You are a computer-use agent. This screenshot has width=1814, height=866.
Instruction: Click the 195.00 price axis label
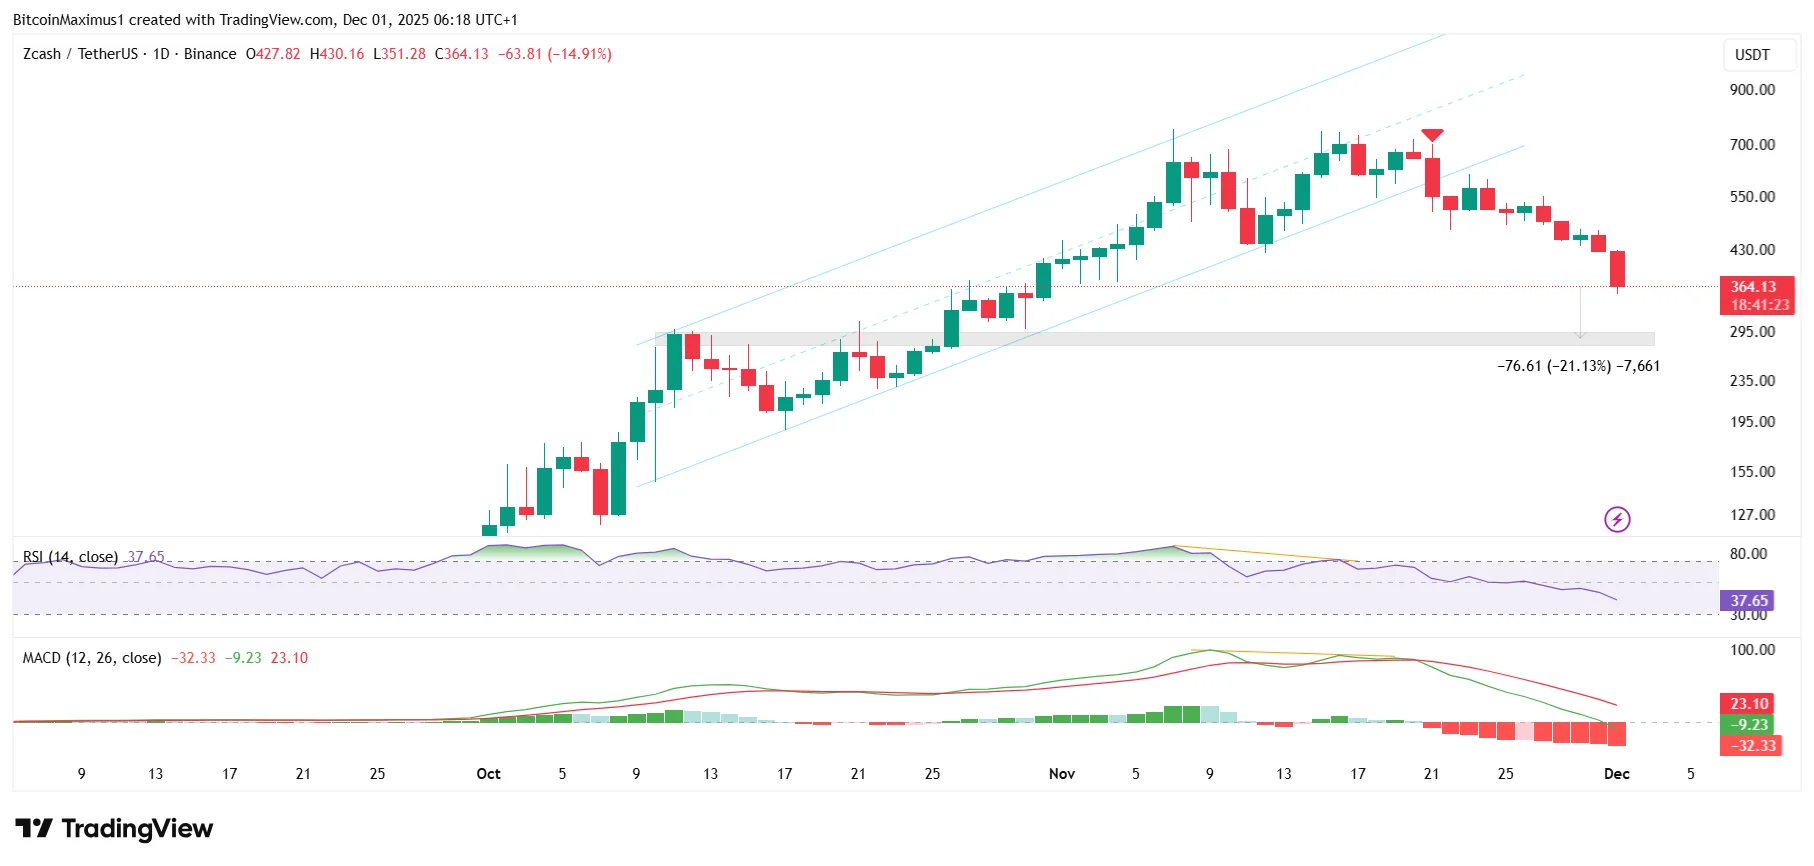pos(1753,422)
